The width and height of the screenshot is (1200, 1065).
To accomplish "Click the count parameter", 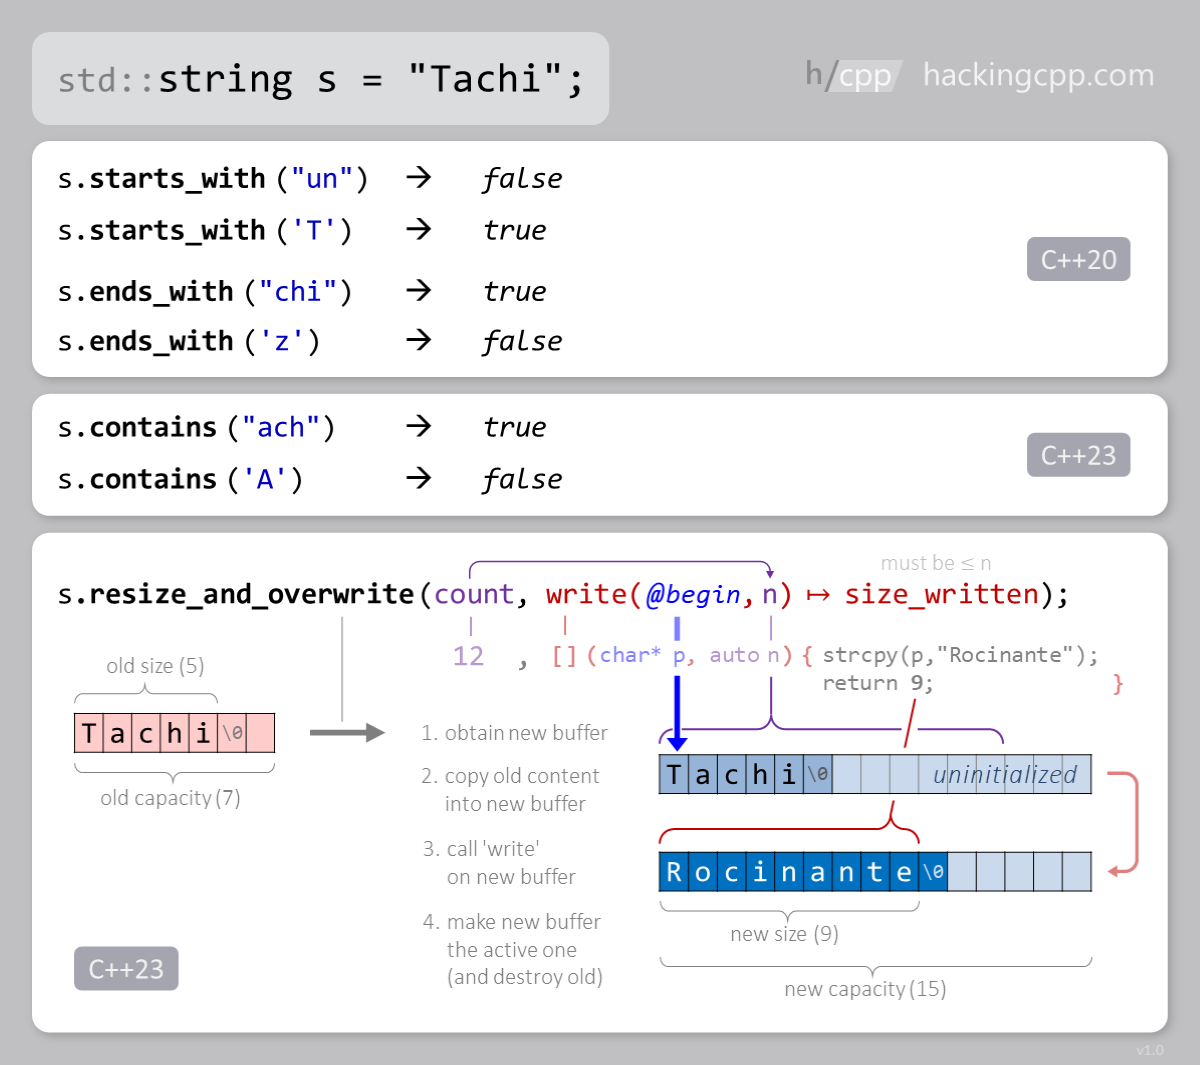I will pyautogui.click(x=474, y=594).
